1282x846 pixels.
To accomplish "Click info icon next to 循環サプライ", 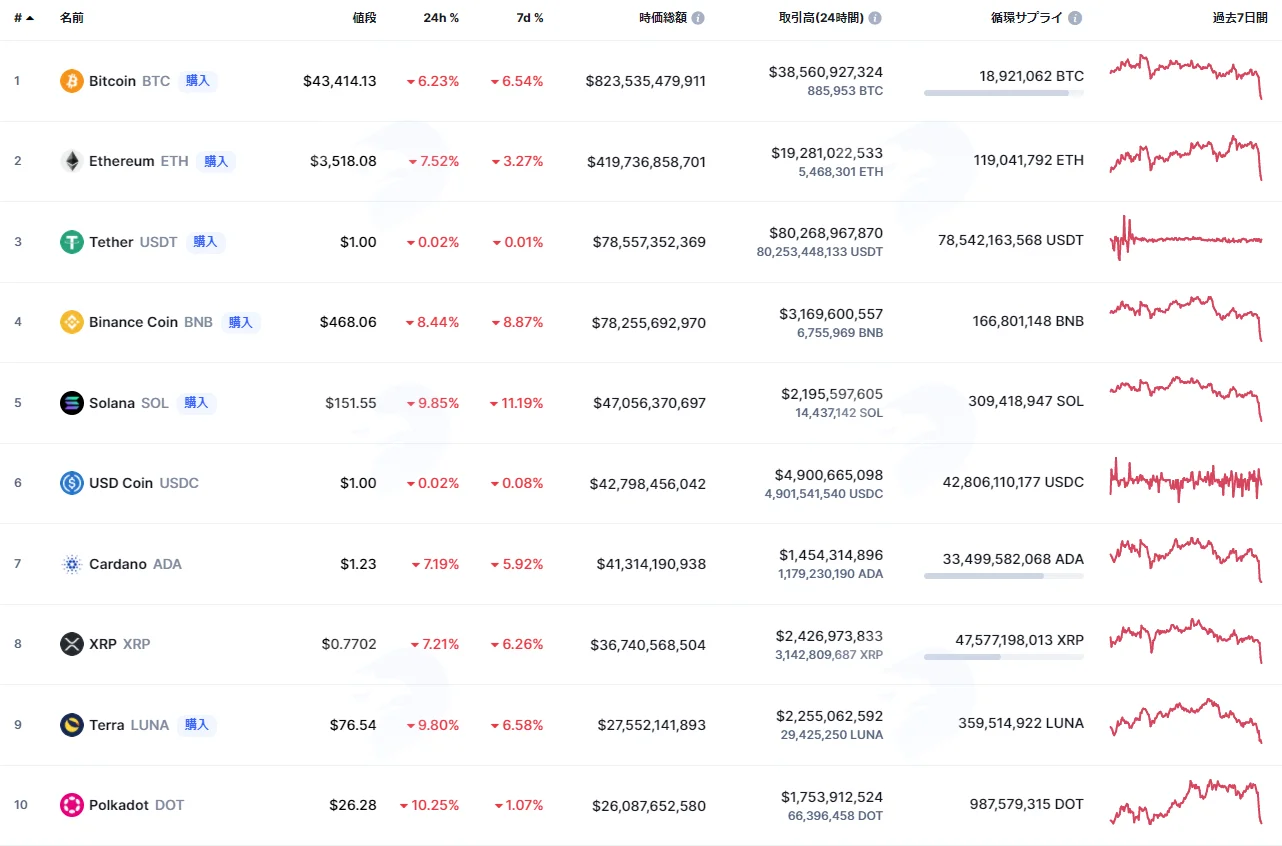I will (x=1075, y=18).
